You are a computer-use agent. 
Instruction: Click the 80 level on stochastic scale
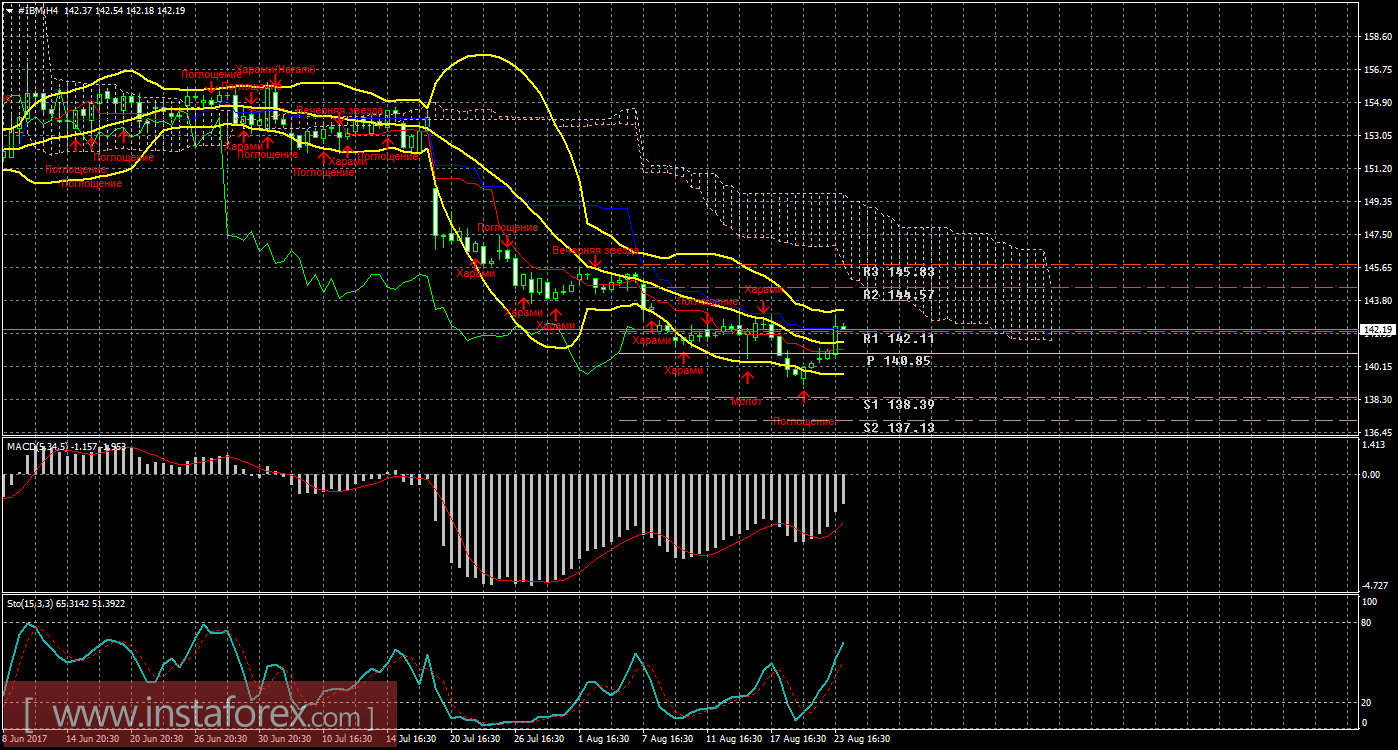click(1367, 622)
